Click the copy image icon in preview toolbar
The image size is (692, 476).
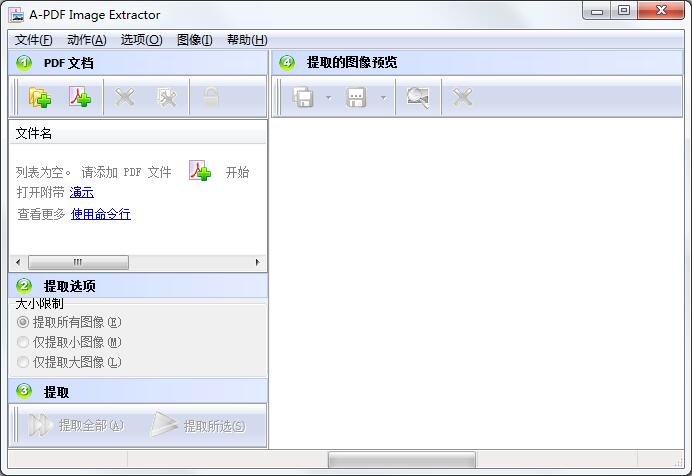[303, 97]
